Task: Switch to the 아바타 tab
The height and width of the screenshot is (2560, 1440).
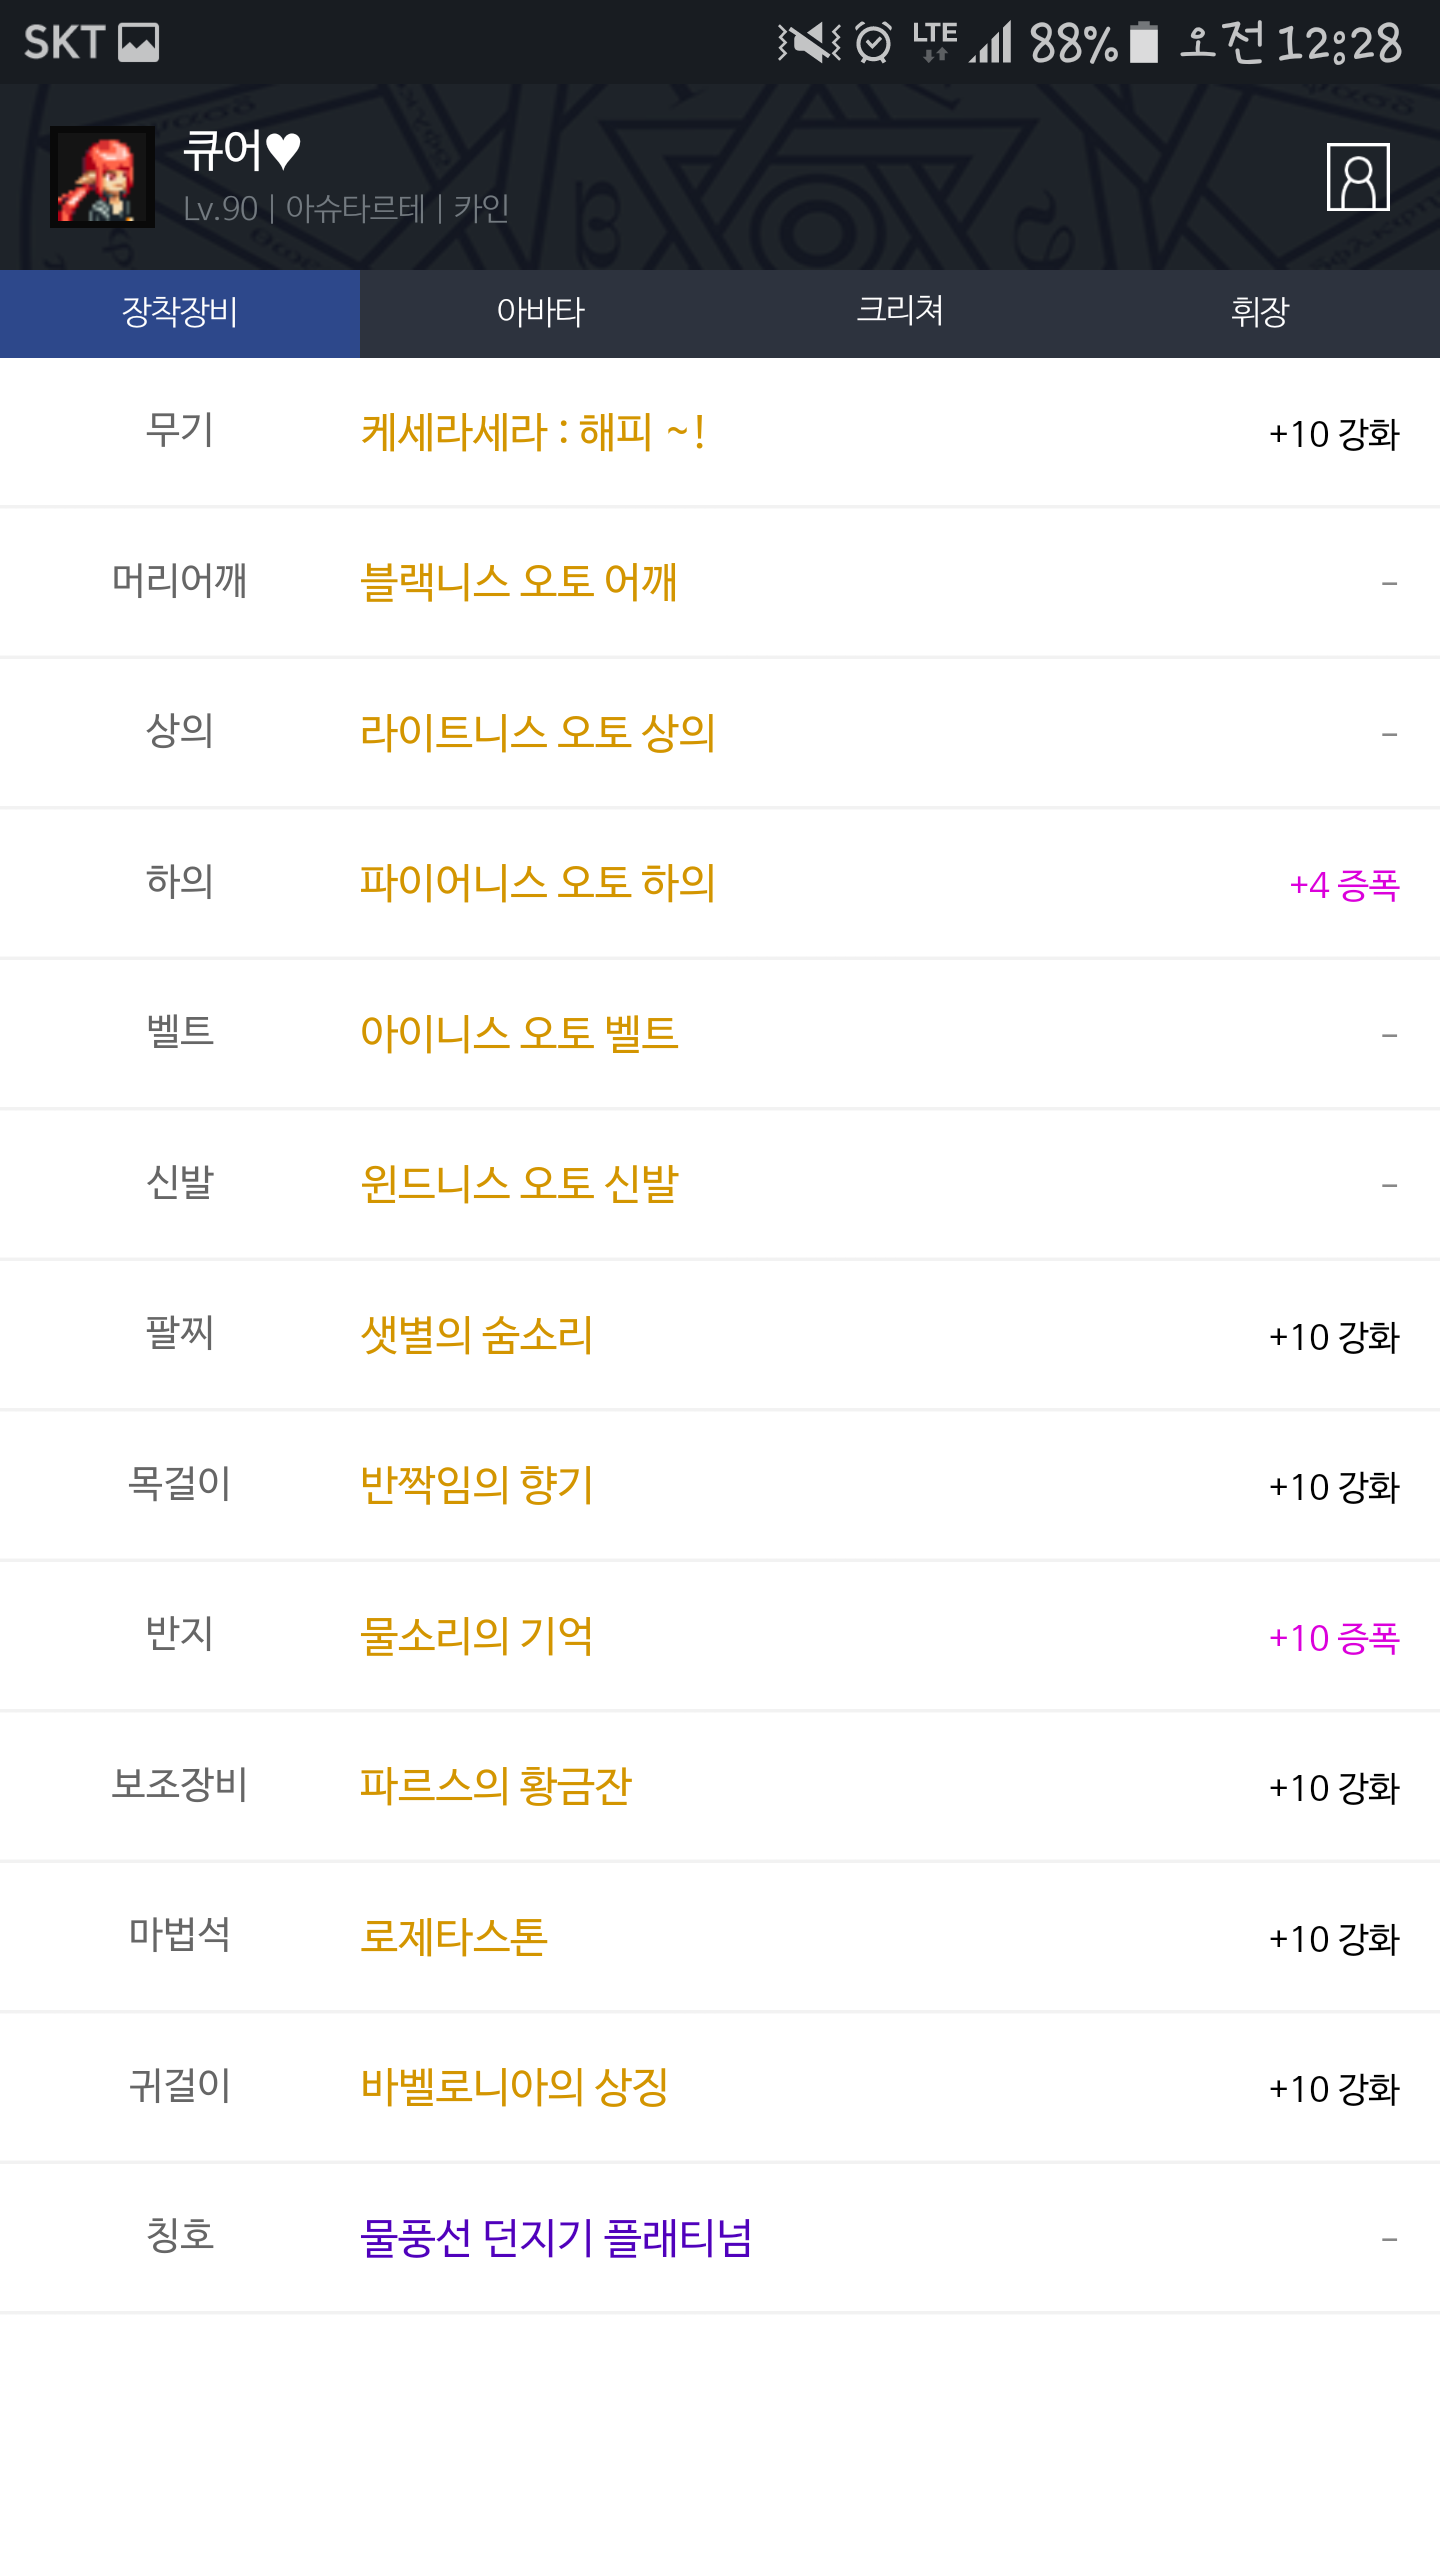Action: [x=540, y=312]
